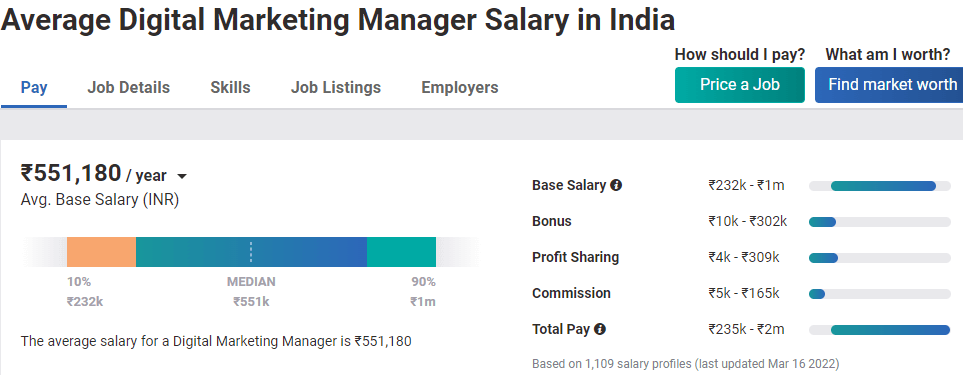Select the Skills tab
Screen dimensions: 963x375
point(230,88)
